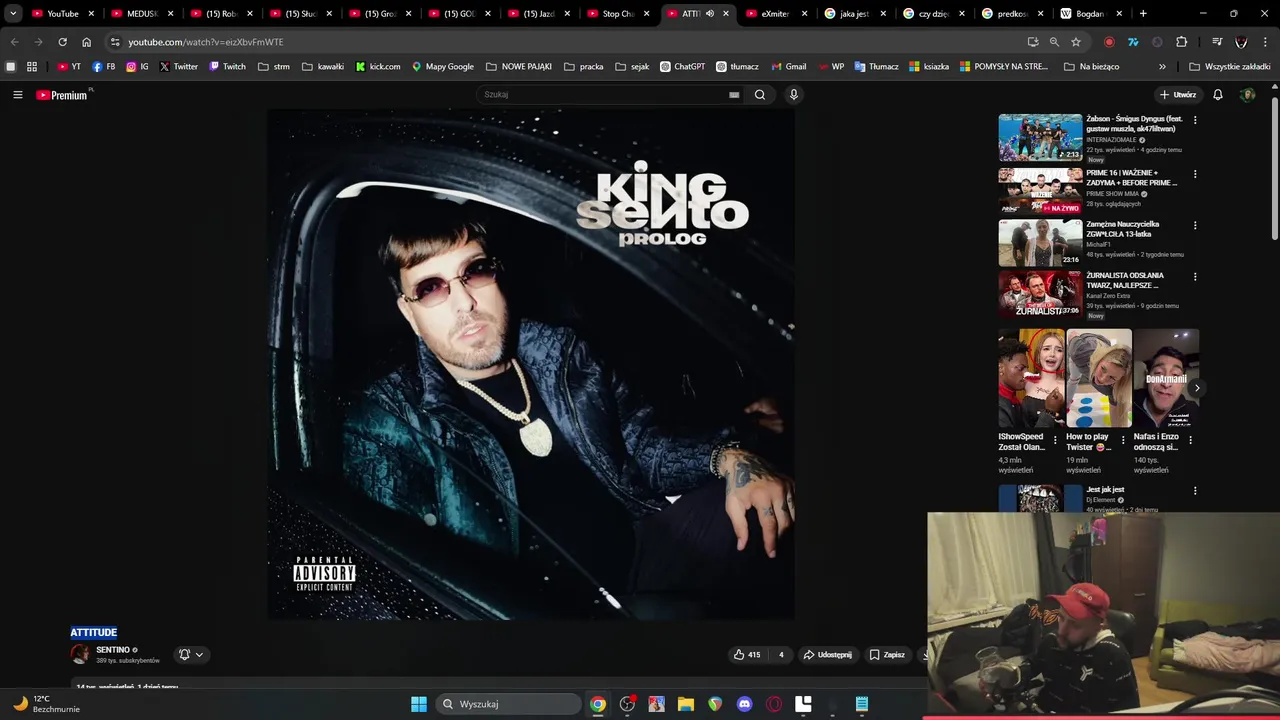
Task: Click the taskbar Wyszukaj search box
Action: pos(508,704)
